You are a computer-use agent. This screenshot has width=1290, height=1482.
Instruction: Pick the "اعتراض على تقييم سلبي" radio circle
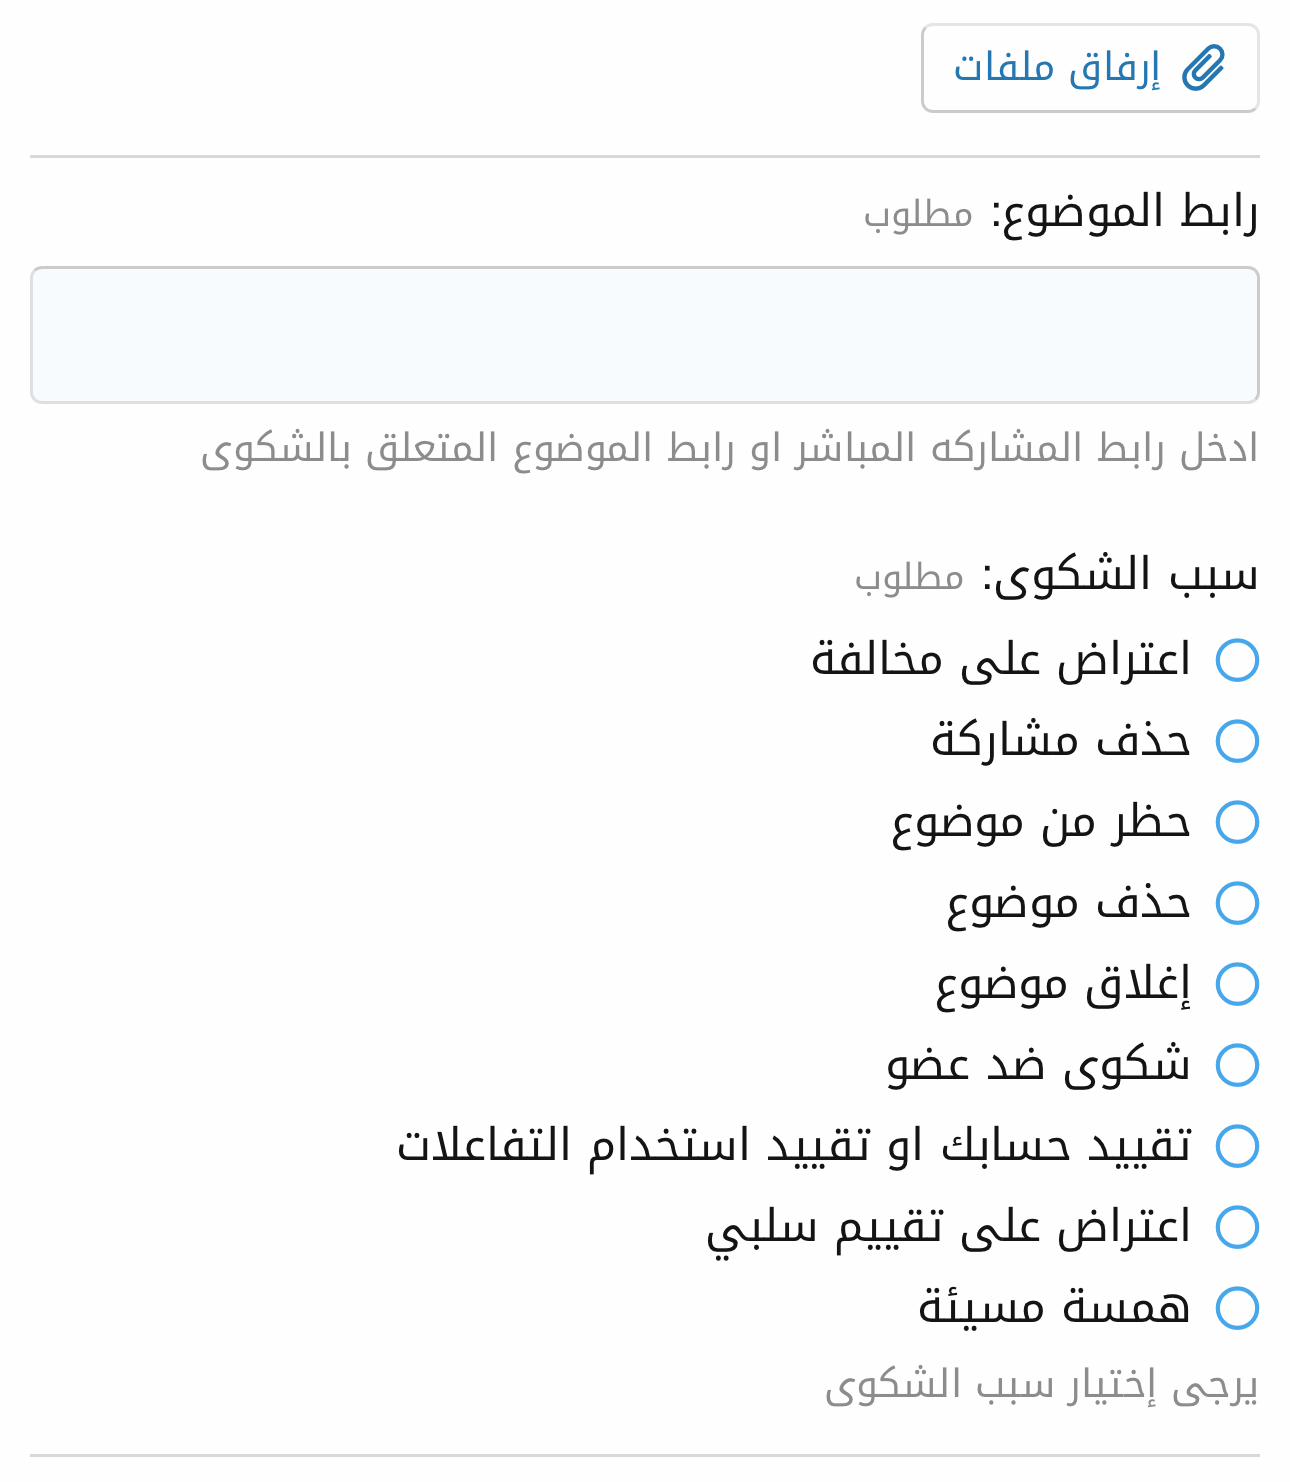(x=1237, y=1227)
